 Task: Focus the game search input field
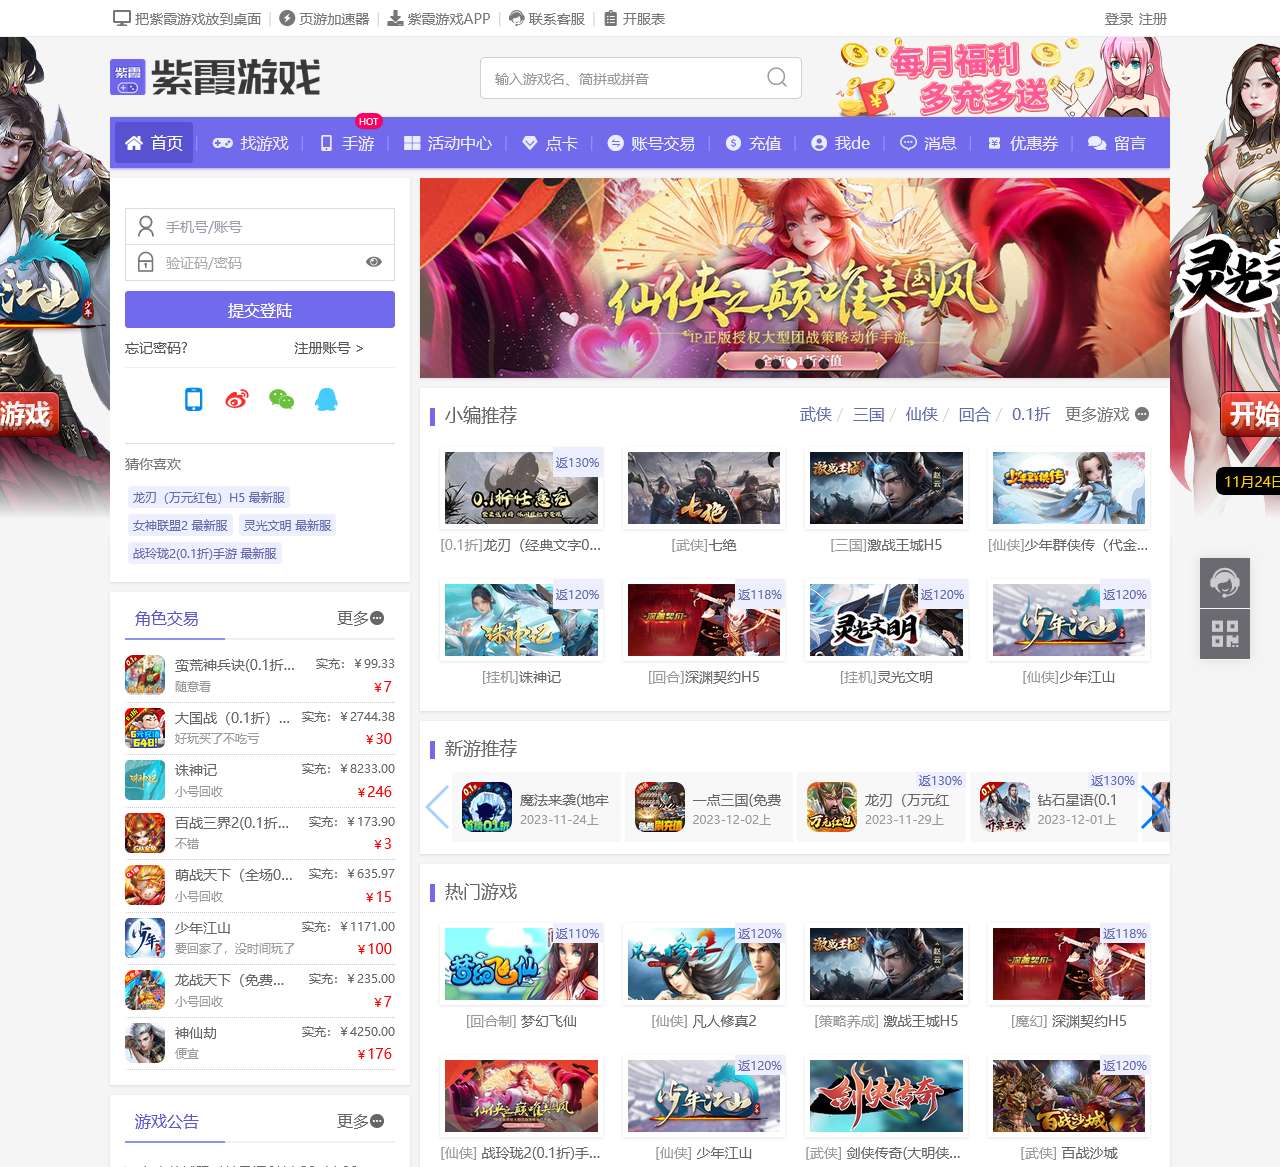[x=641, y=78]
